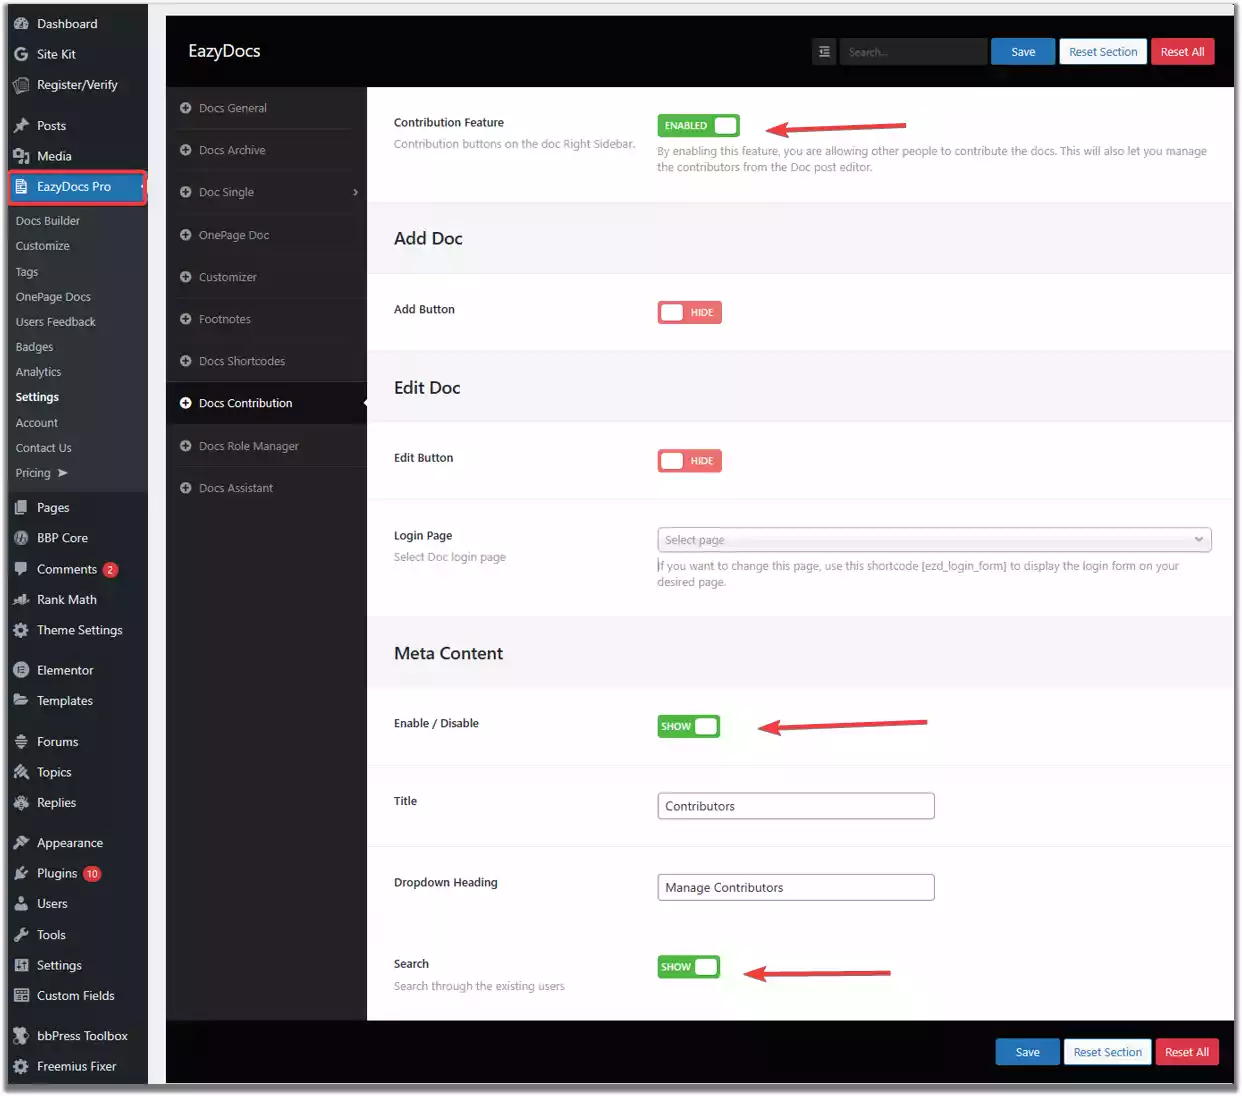This screenshot has height=1096, width=1242.
Task: Click the expand-all options icon beside search
Action: point(824,52)
